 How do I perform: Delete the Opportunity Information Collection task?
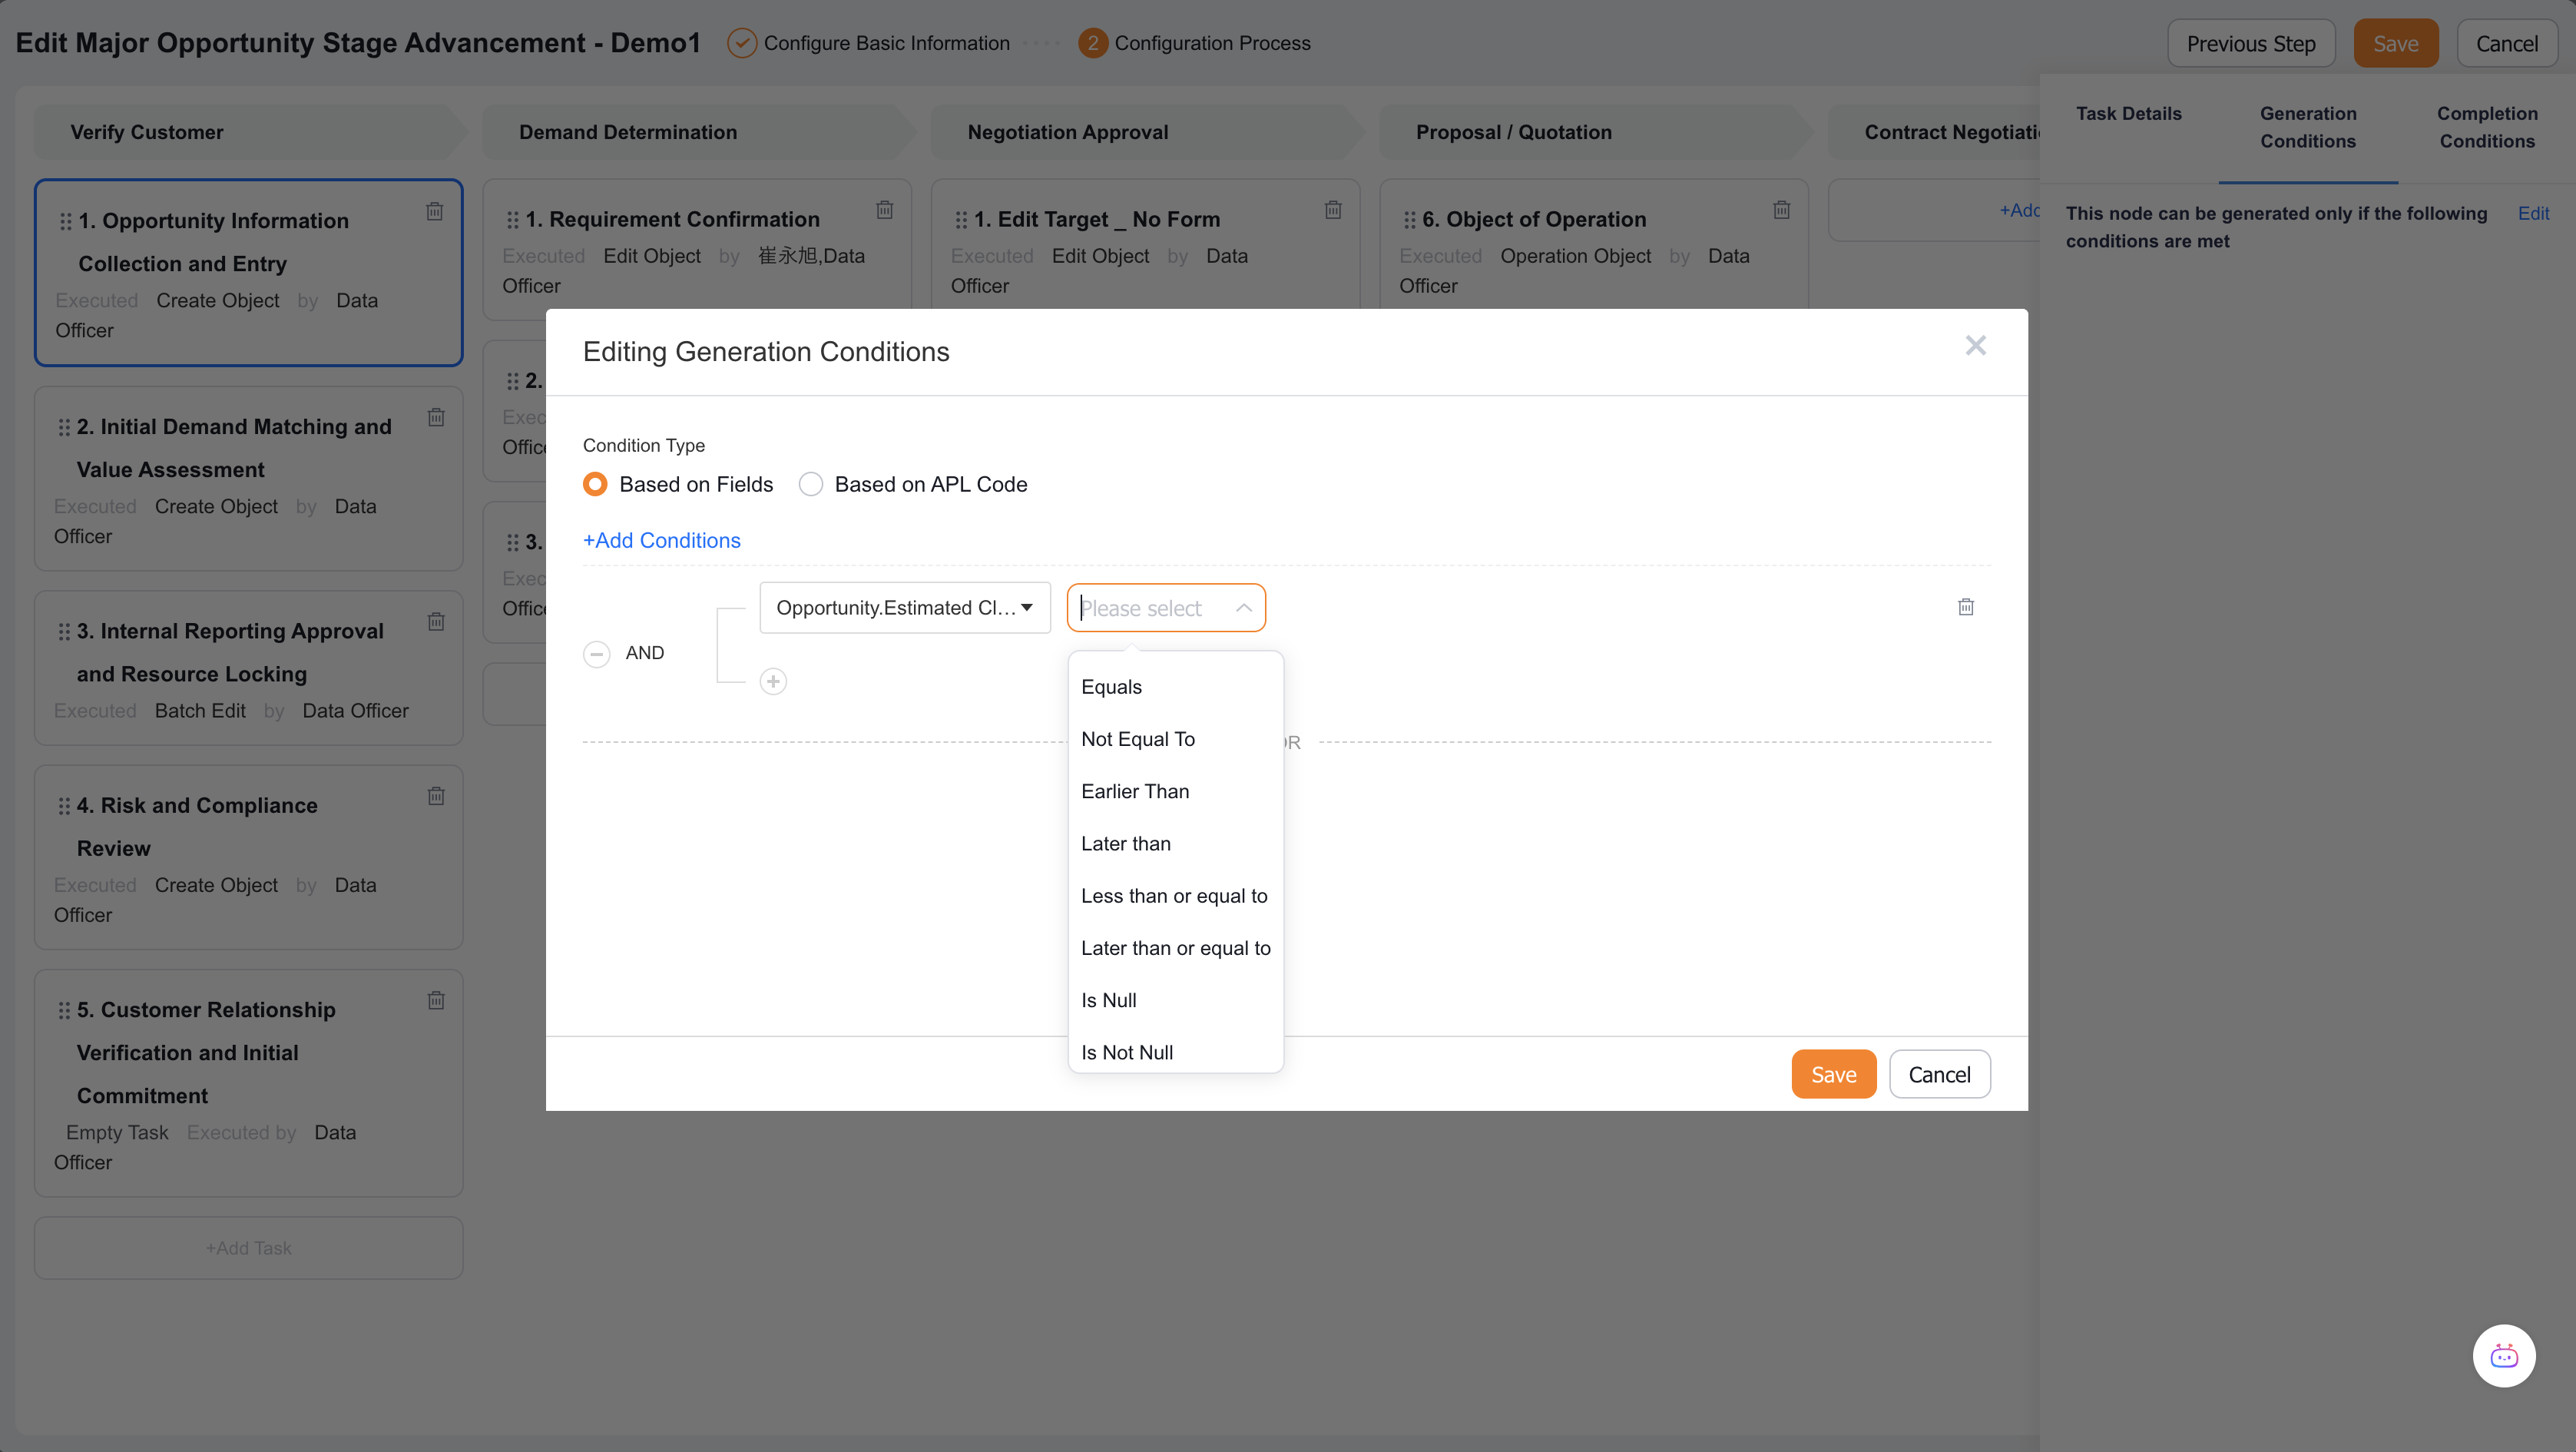pyautogui.click(x=434, y=211)
